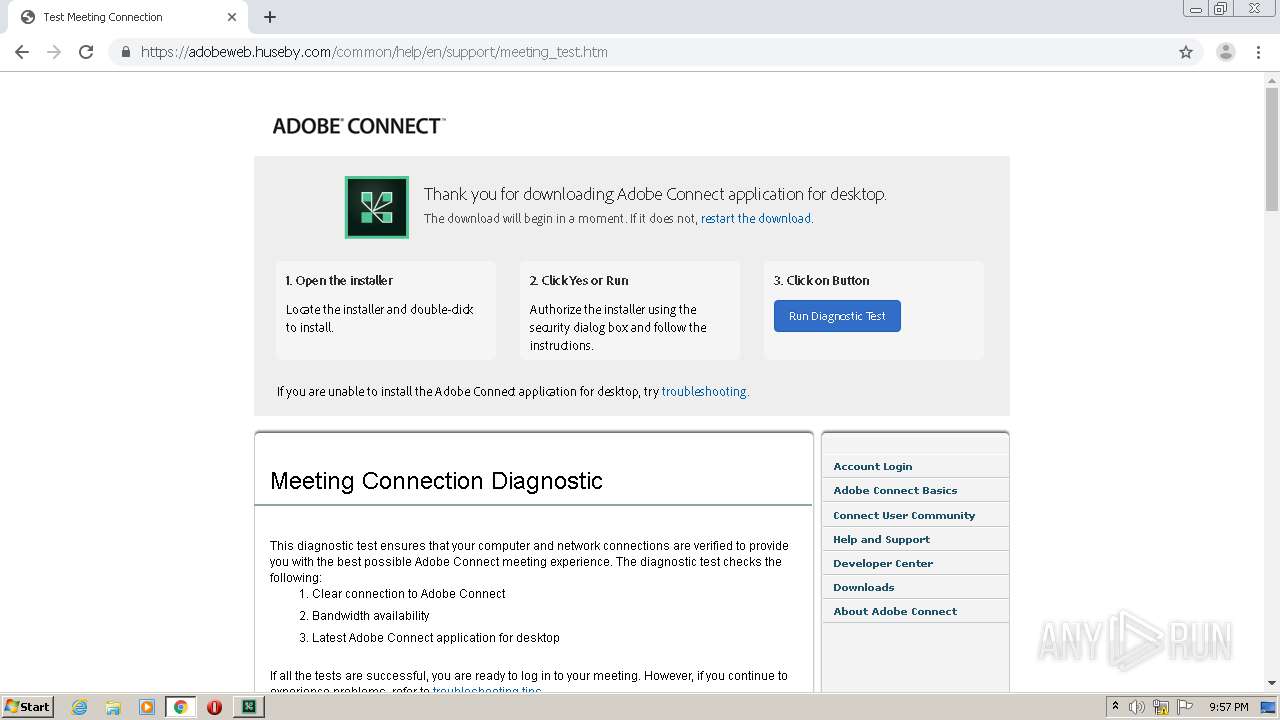Open Chrome three-dot menu
The height and width of the screenshot is (720, 1280).
tap(1258, 52)
